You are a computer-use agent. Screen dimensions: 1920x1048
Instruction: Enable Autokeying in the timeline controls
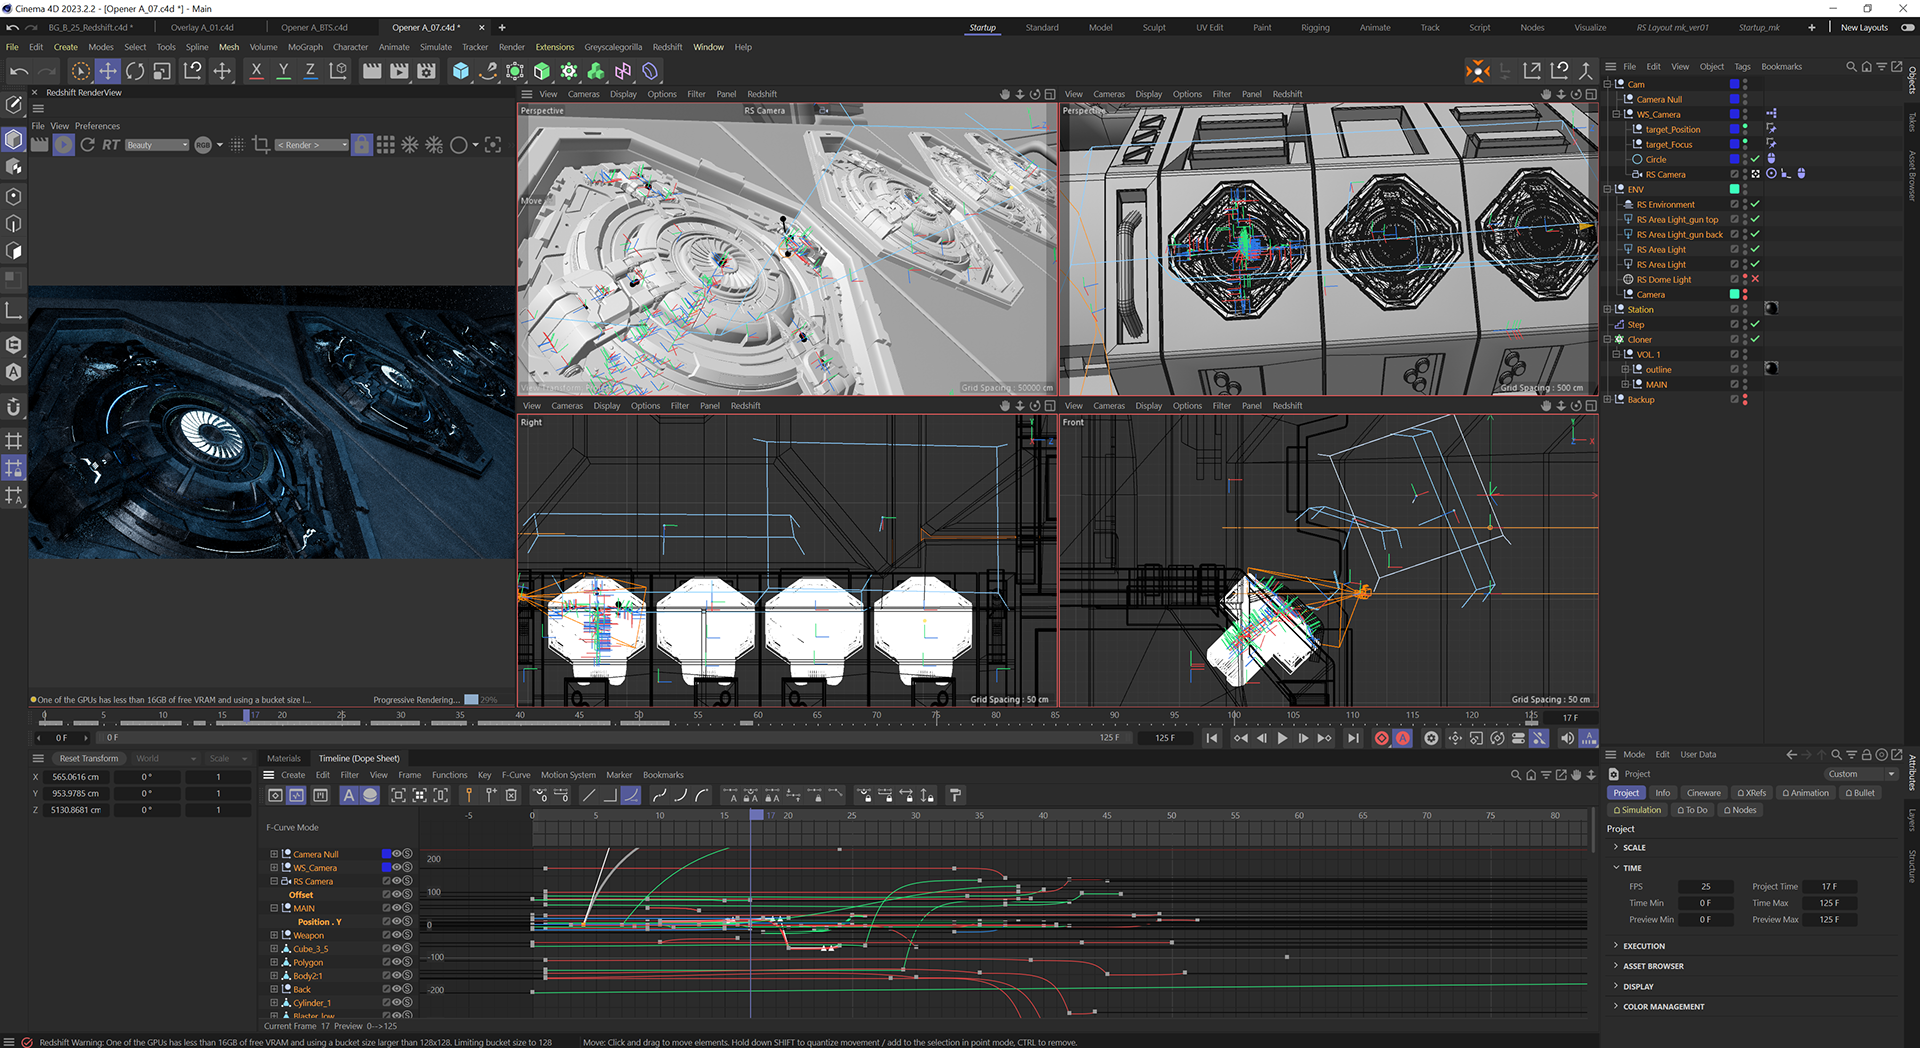(x=1403, y=738)
